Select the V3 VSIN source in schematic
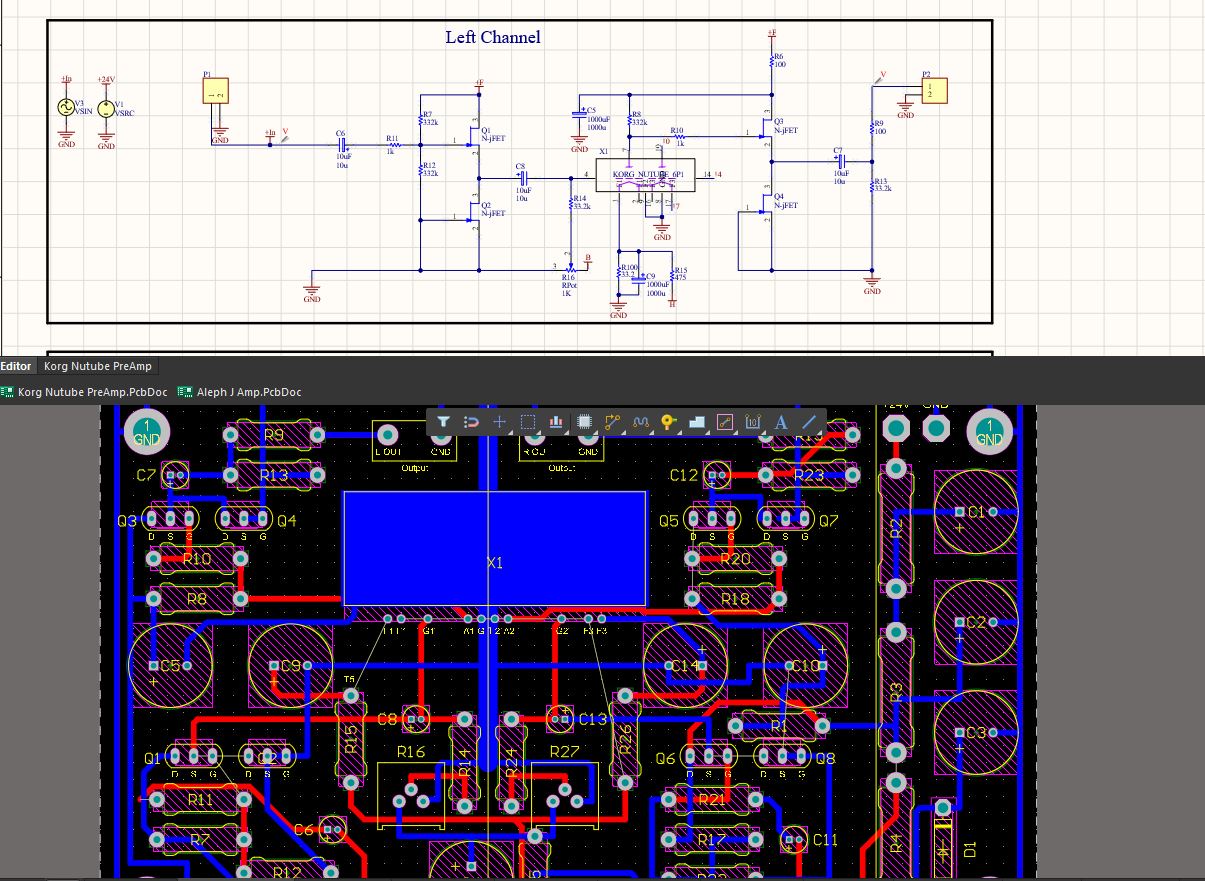The image size is (1205, 881). (66, 106)
